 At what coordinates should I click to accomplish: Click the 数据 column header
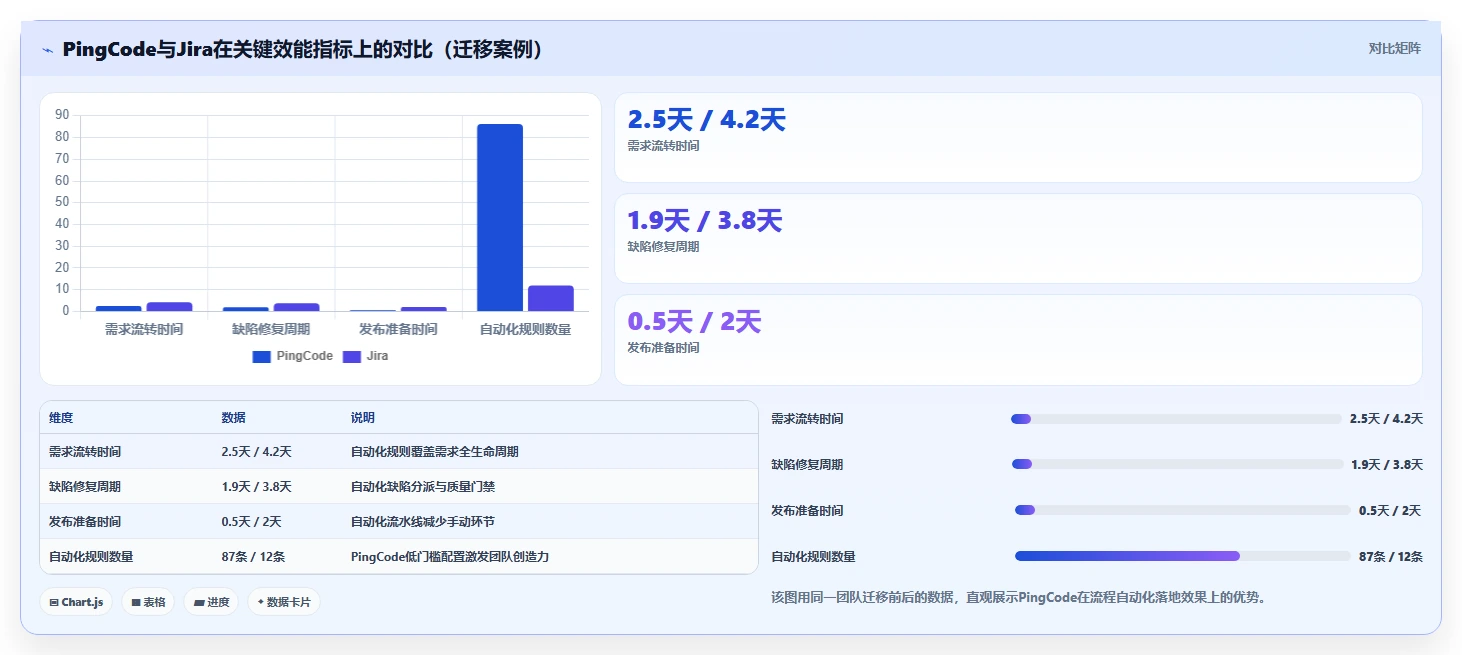coord(233,418)
